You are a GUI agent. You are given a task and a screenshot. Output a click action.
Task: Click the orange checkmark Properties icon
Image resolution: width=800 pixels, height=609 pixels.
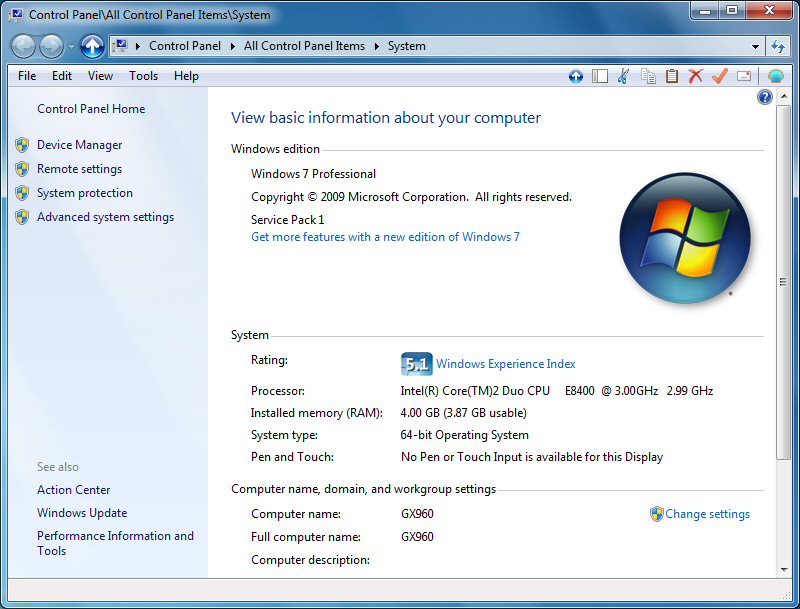click(719, 76)
